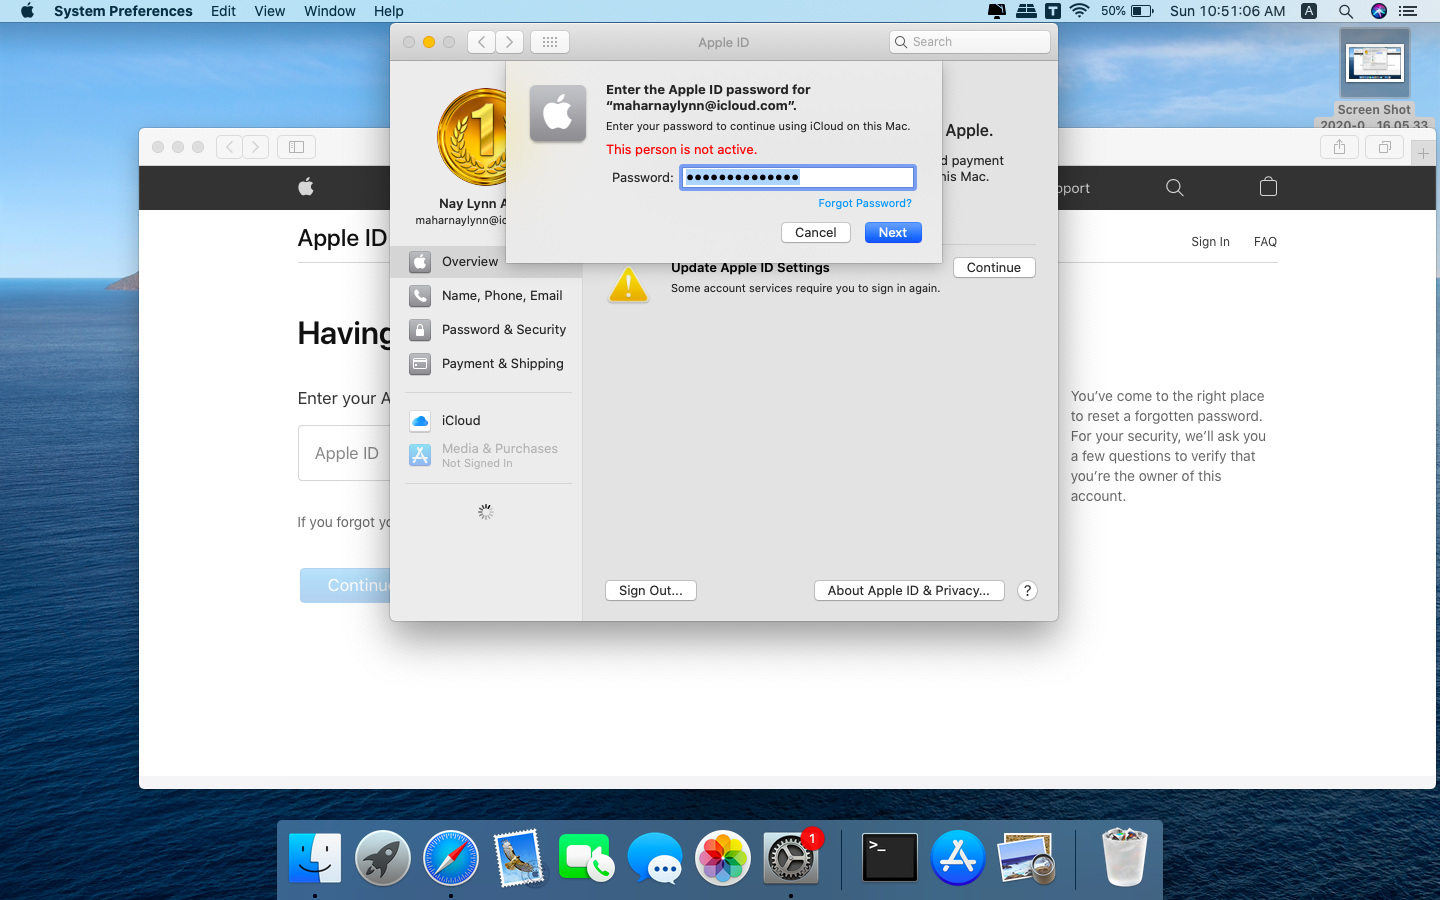Image resolution: width=1440 pixels, height=900 pixels.
Task: Open the shopping bag on Apple website
Action: click(1268, 187)
